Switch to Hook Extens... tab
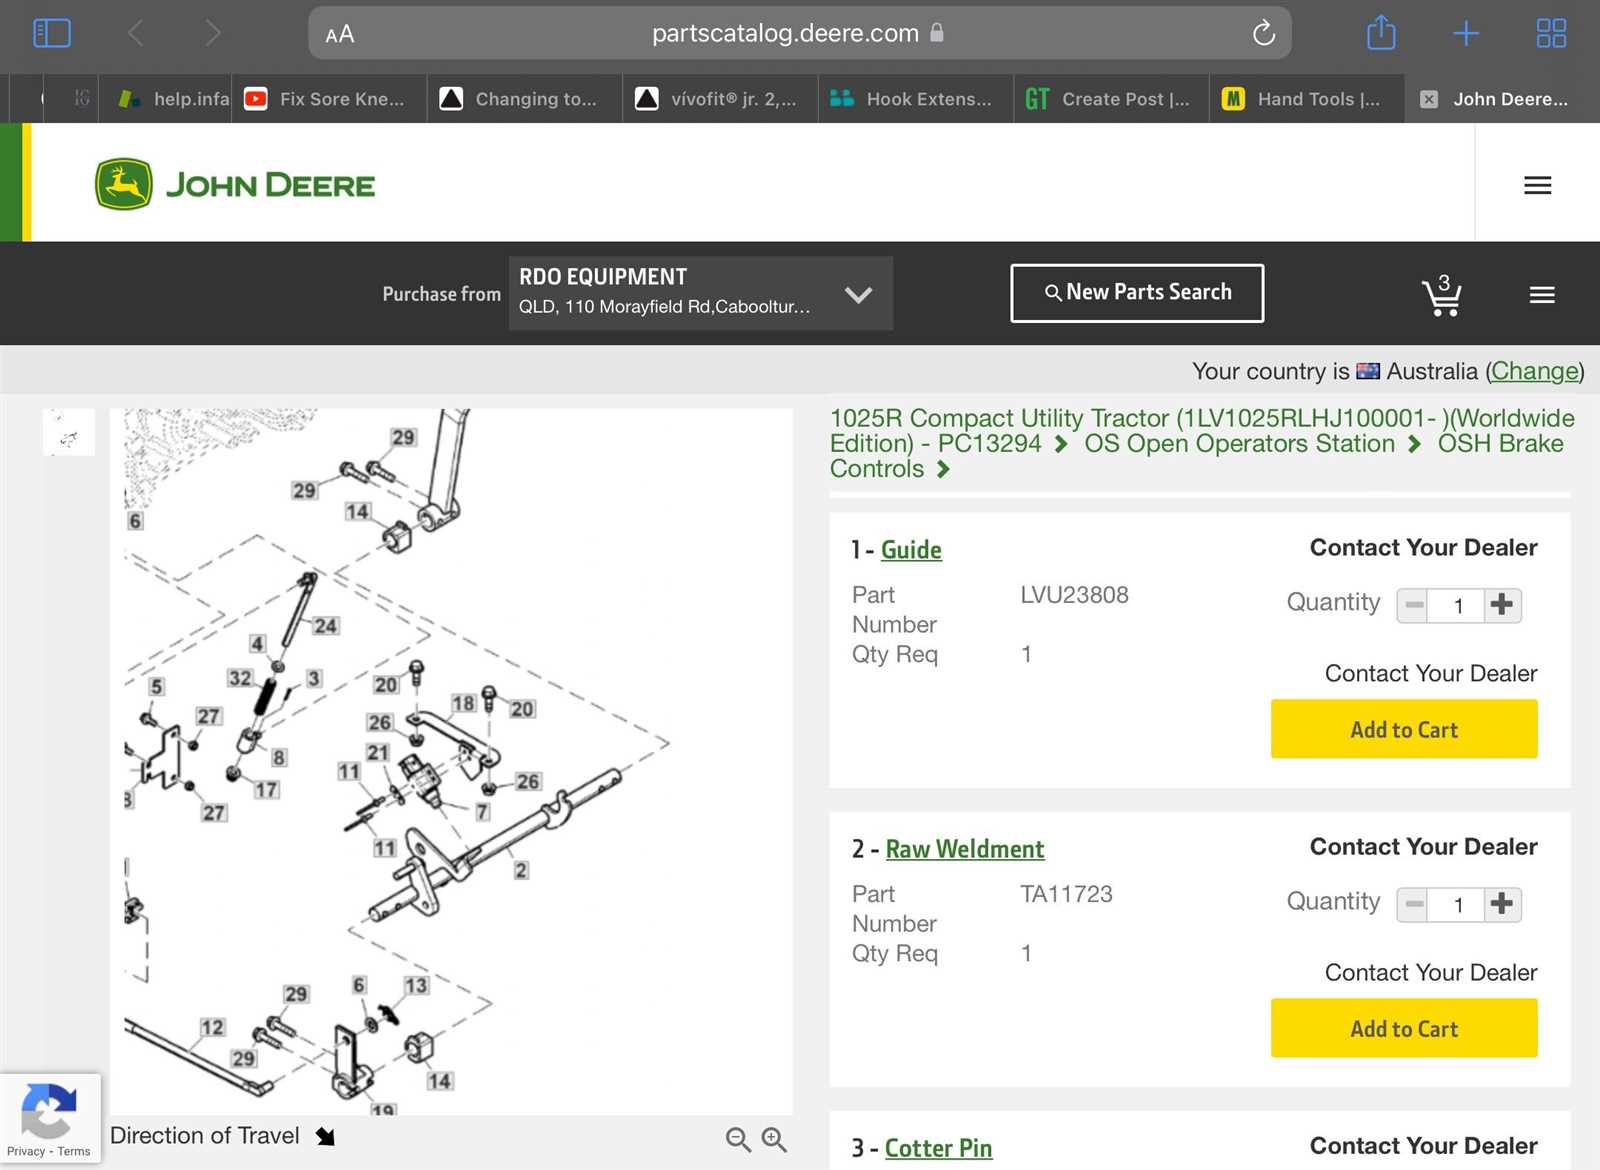 [x=916, y=99]
